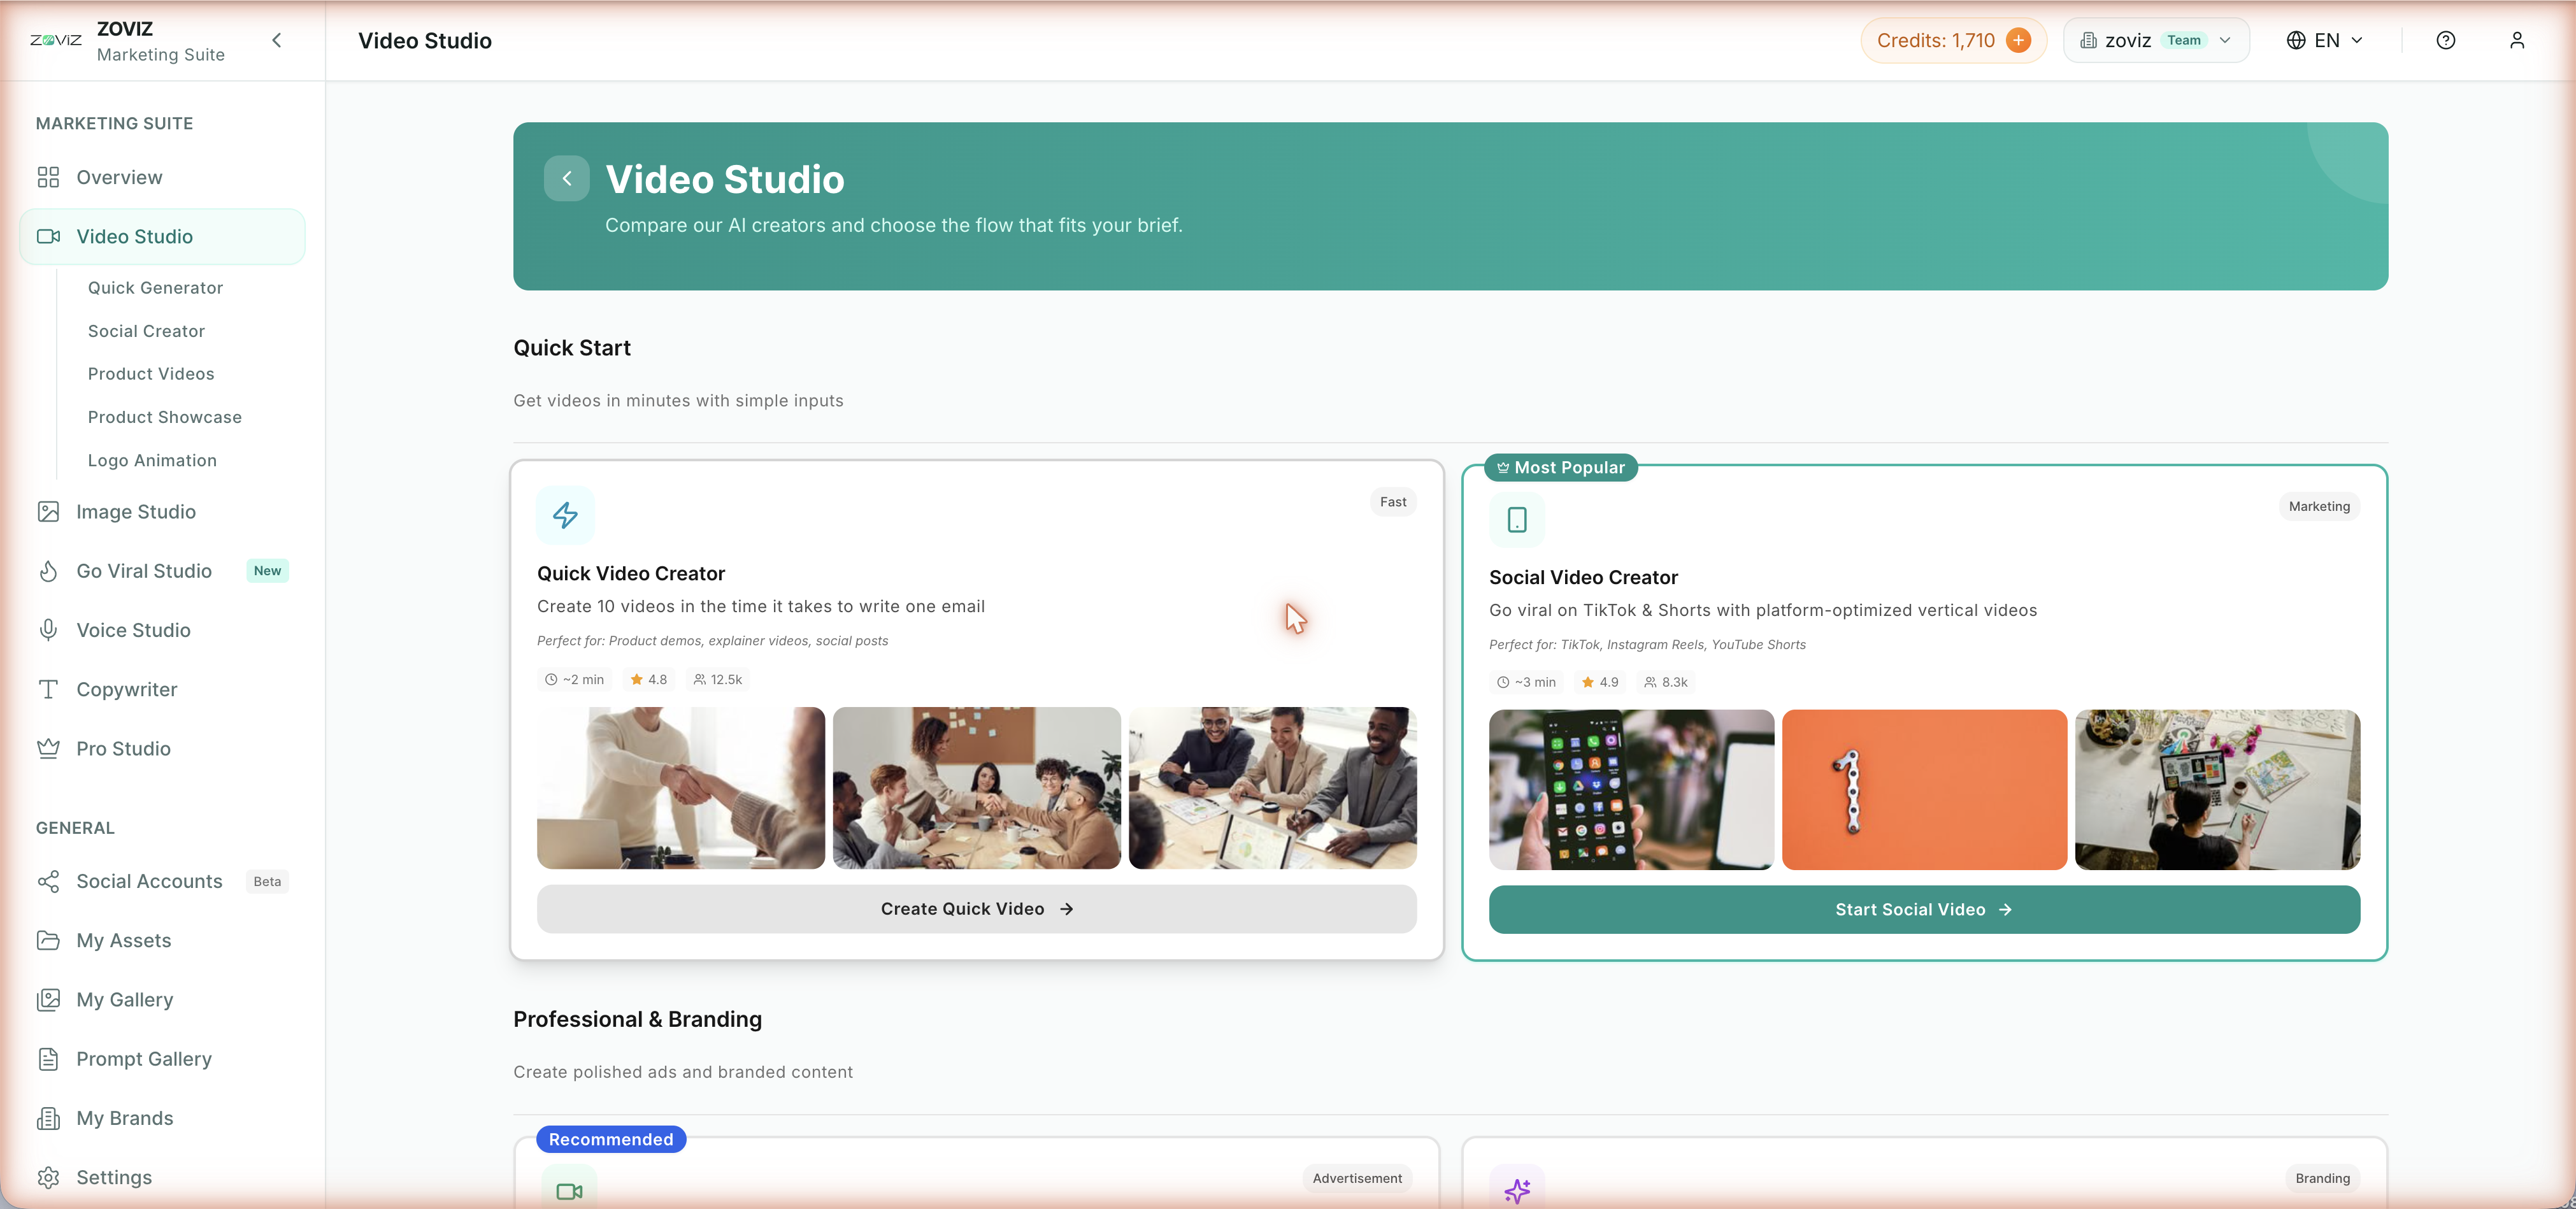Click the Recommended badge
This screenshot has height=1209, width=2576.
[611, 1139]
